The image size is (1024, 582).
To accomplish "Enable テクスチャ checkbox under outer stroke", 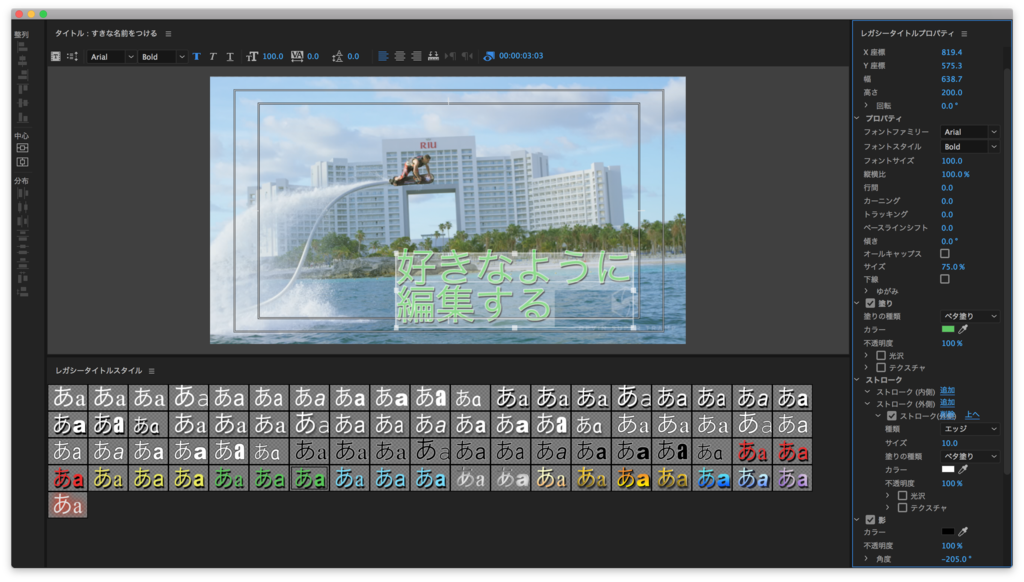I will [903, 508].
